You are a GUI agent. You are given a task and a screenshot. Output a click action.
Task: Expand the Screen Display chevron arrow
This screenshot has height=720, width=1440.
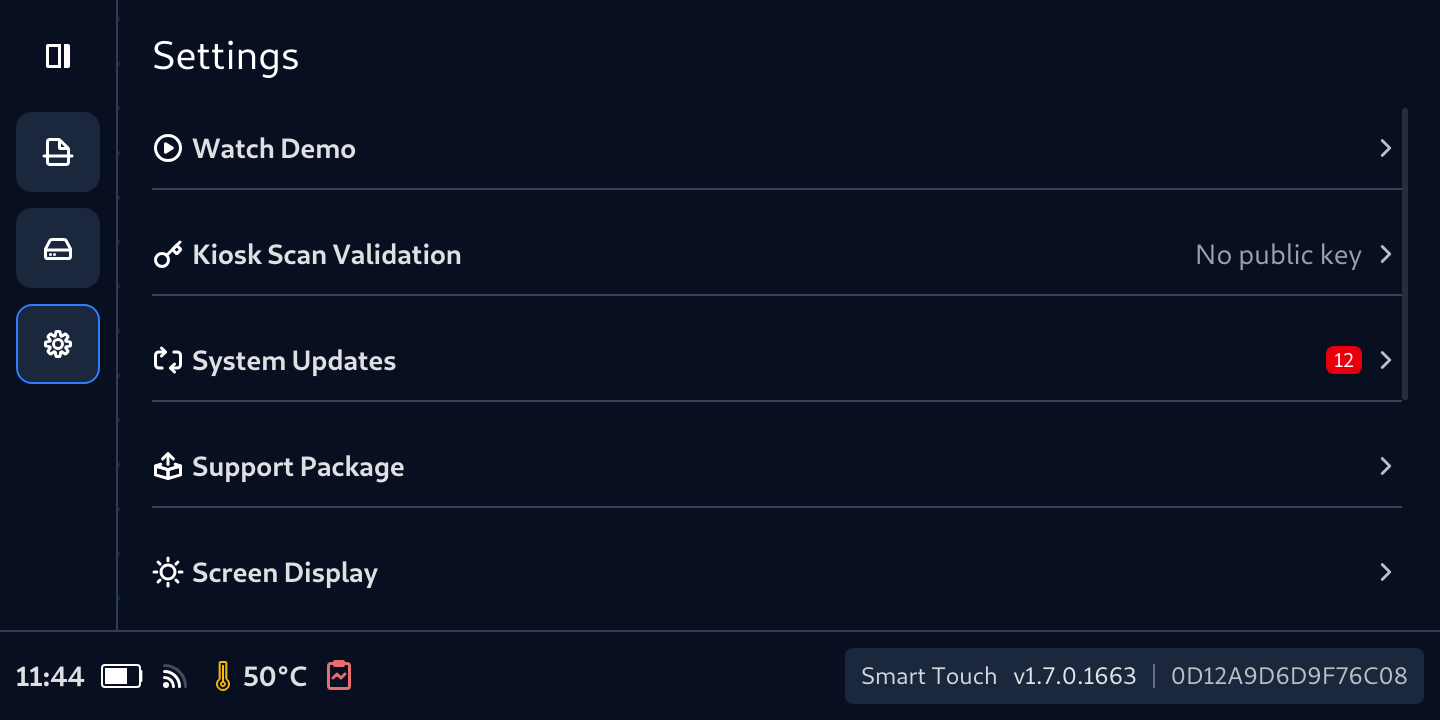click(1386, 573)
